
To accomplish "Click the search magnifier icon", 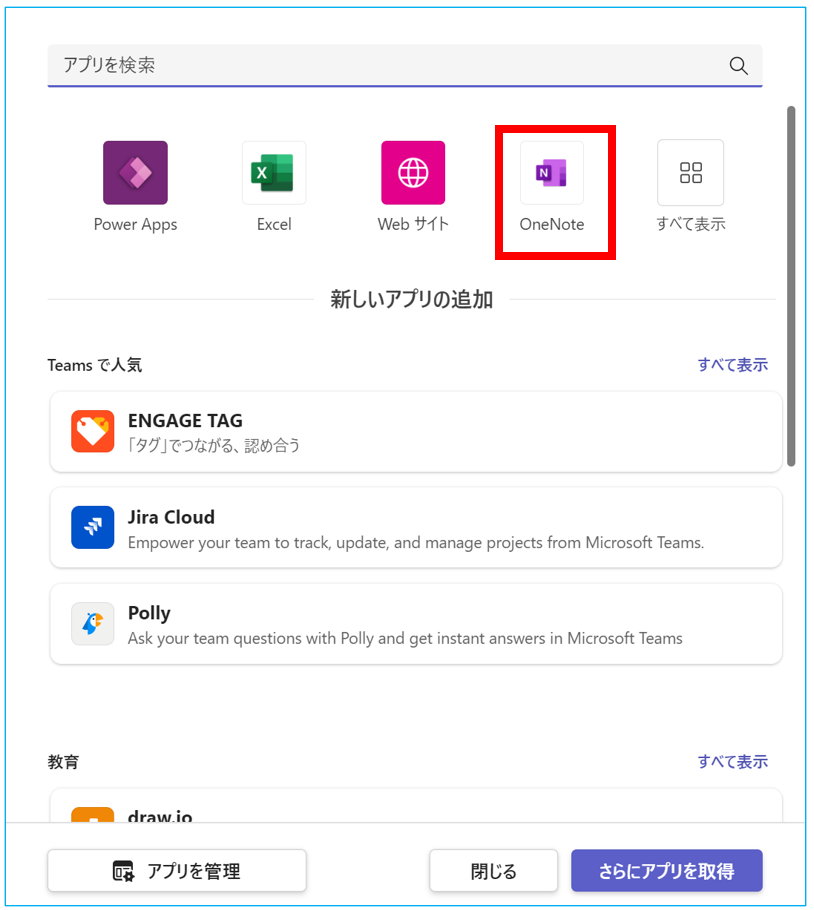I will click(738, 66).
